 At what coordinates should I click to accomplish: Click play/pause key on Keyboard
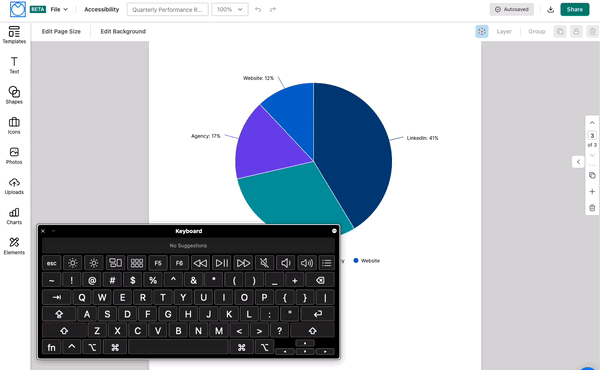click(222, 263)
